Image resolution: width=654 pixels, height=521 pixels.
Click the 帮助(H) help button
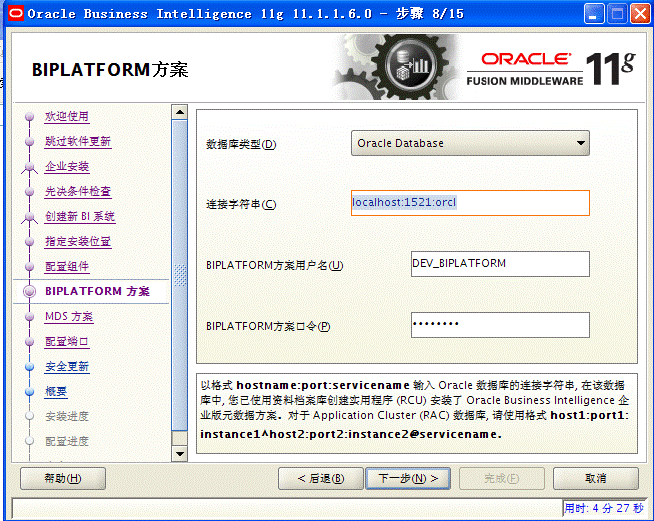pos(63,478)
